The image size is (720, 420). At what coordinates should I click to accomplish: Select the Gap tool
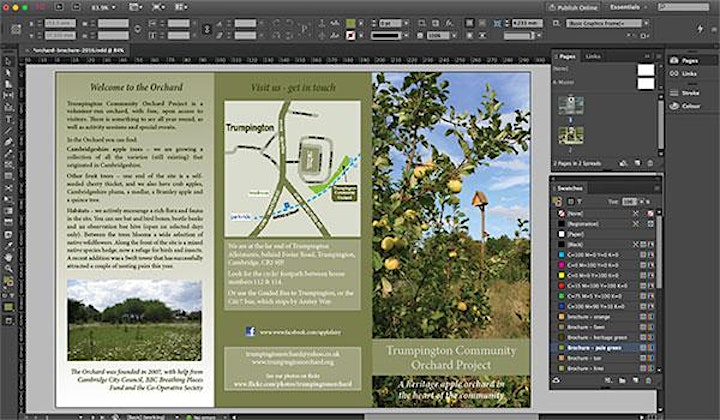(x=8, y=95)
